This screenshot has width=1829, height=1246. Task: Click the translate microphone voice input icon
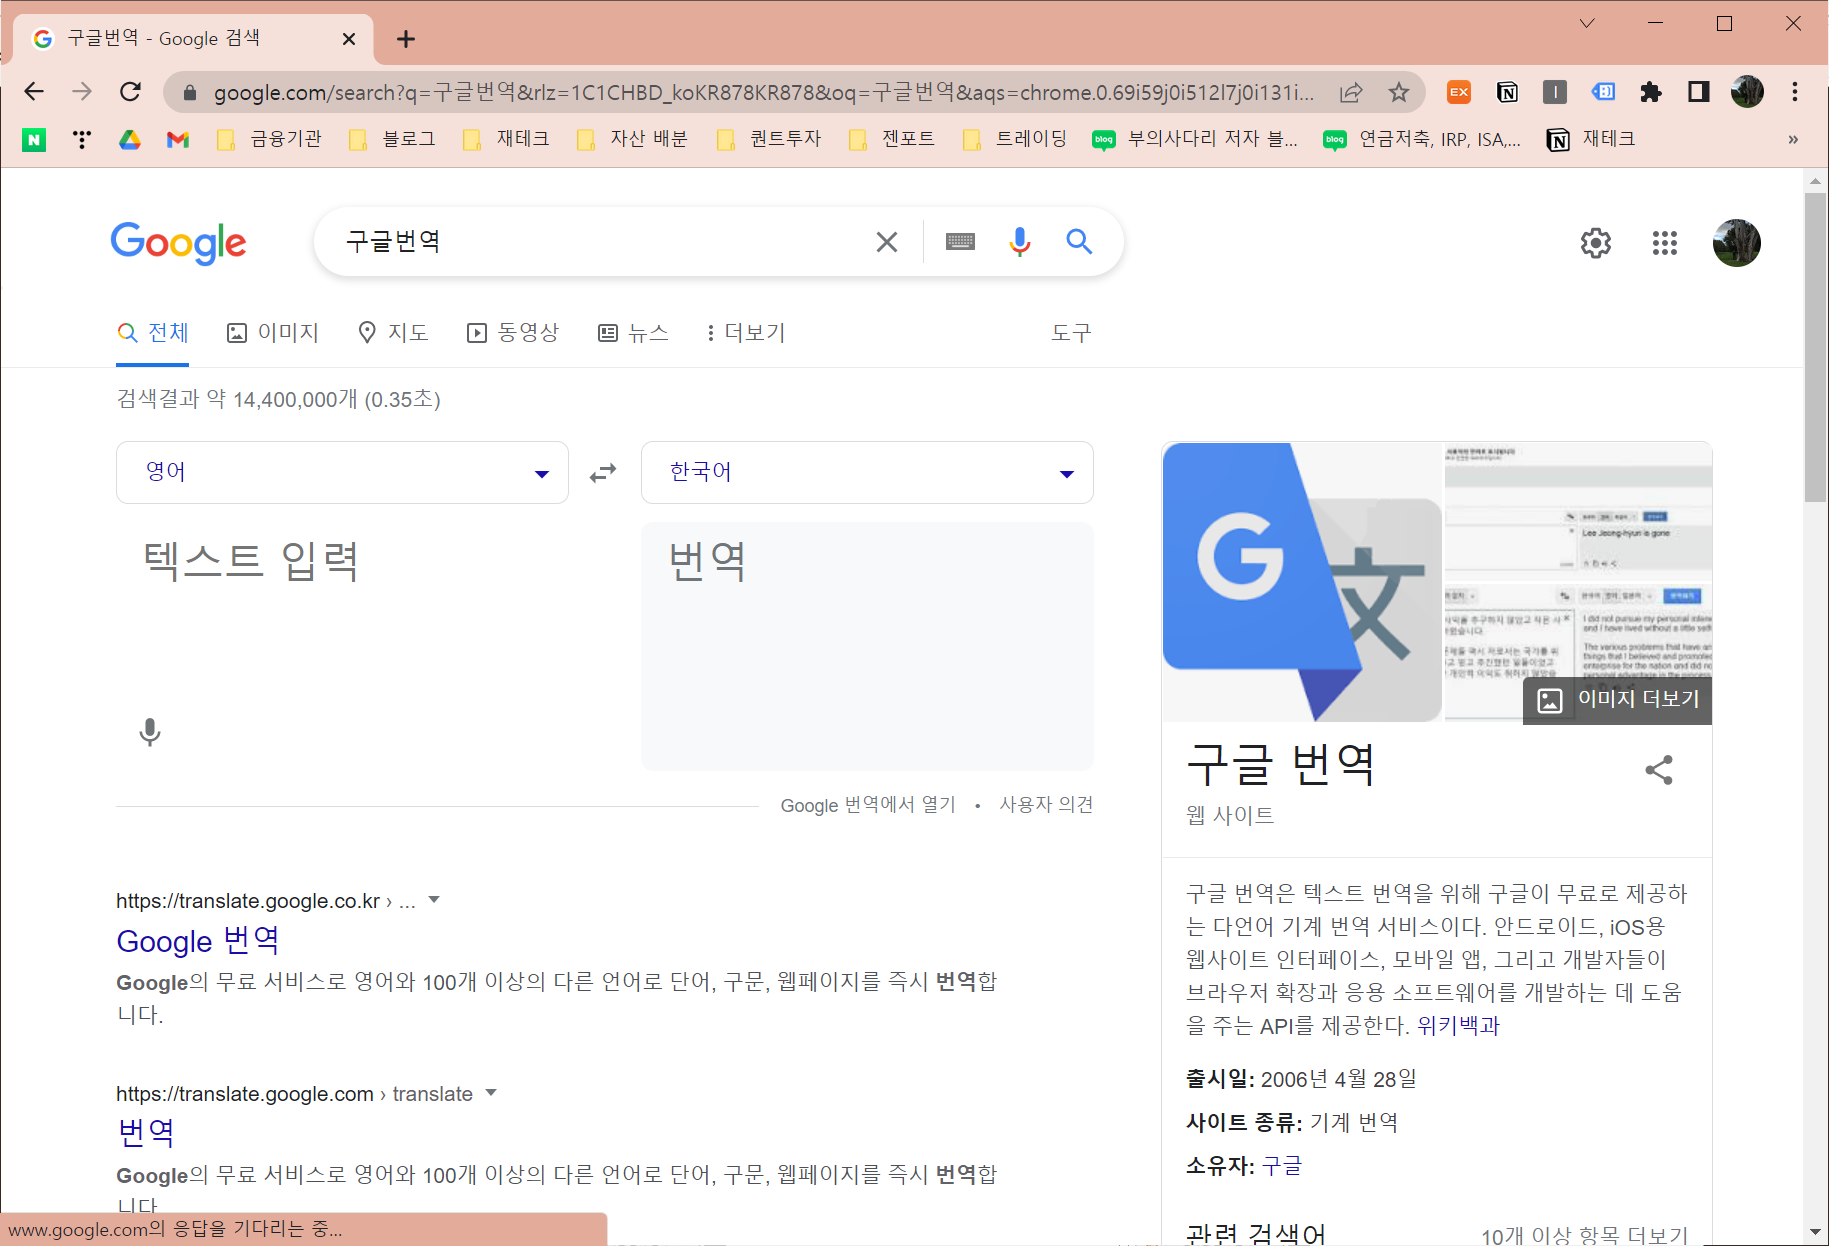point(150,733)
